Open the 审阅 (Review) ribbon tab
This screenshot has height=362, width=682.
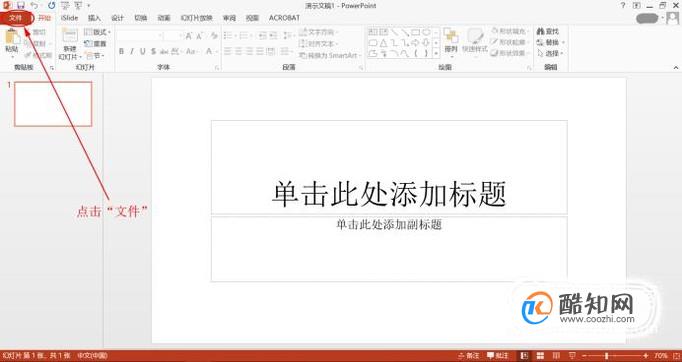229,18
